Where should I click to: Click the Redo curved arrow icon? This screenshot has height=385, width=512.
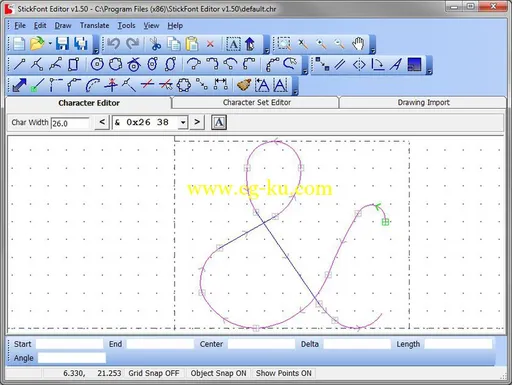click(x=133, y=44)
